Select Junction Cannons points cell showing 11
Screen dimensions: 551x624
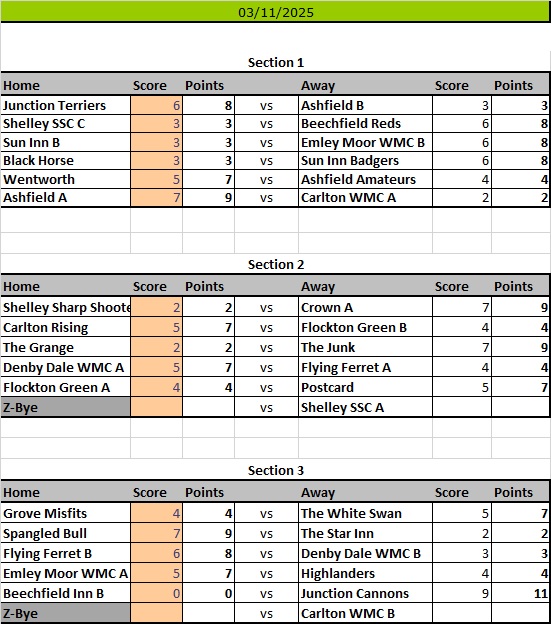520,593
